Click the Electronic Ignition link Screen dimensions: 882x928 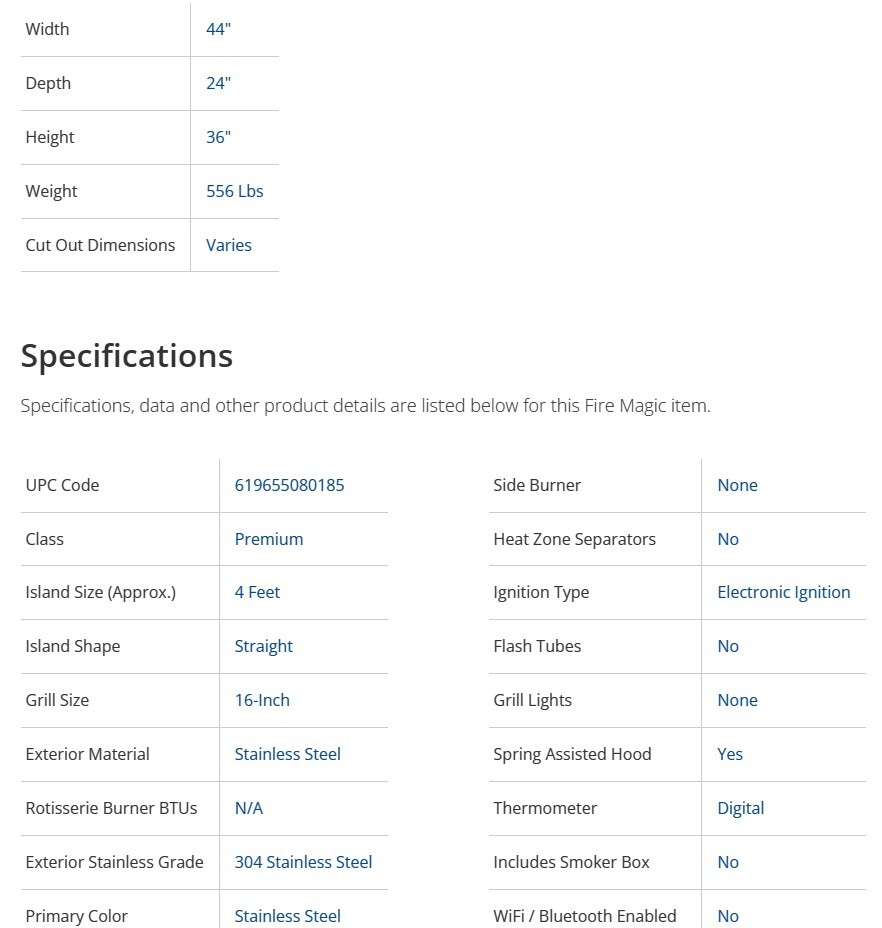click(x=783, y=592)
